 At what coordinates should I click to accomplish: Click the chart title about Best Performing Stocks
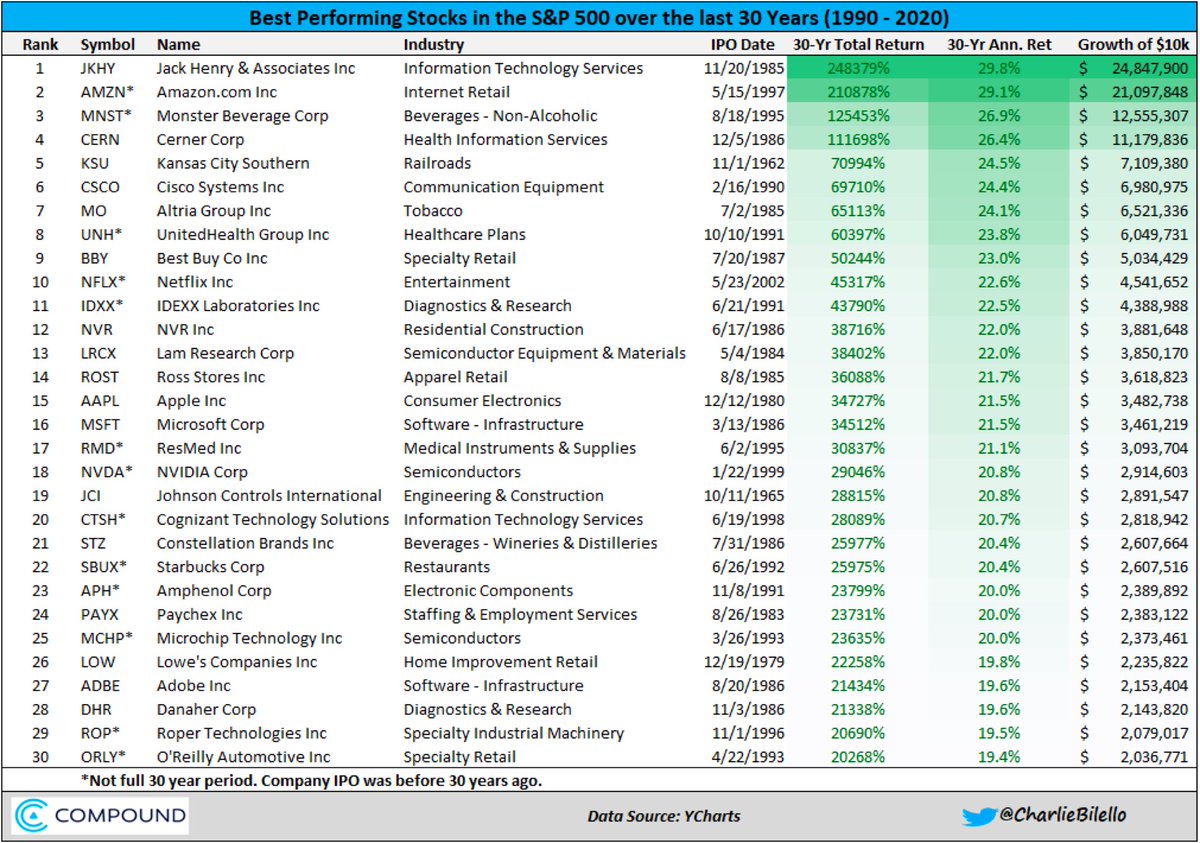click(598, 17)
